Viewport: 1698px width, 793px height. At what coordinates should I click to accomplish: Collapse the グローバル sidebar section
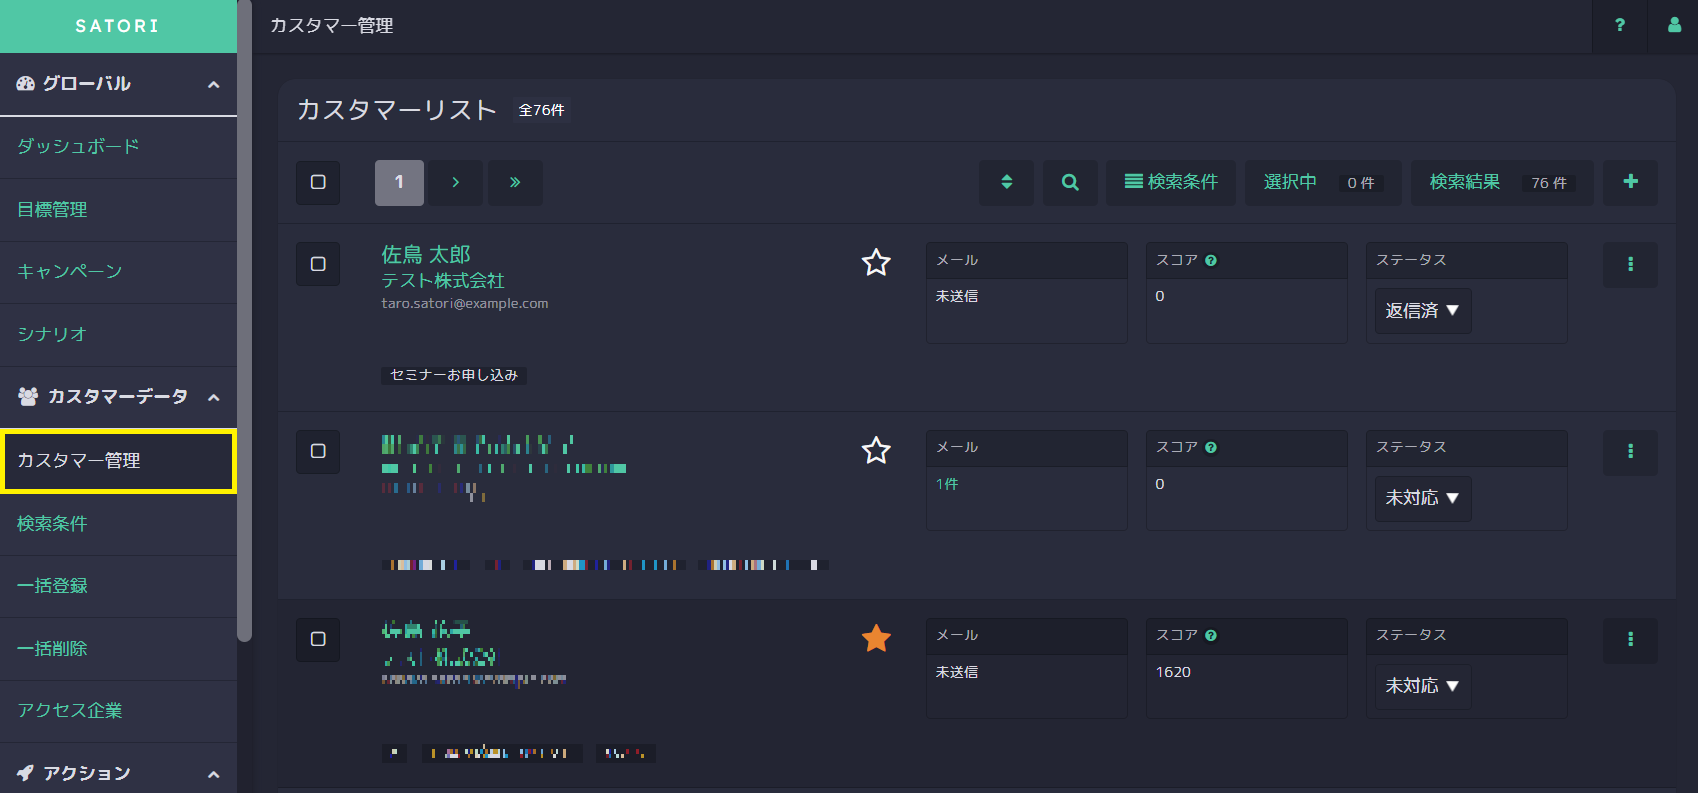click(213, 85)
